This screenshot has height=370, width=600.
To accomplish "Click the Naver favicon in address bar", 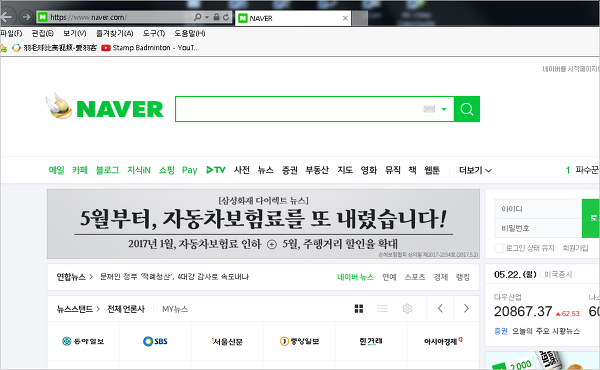I will pos(42,17).
